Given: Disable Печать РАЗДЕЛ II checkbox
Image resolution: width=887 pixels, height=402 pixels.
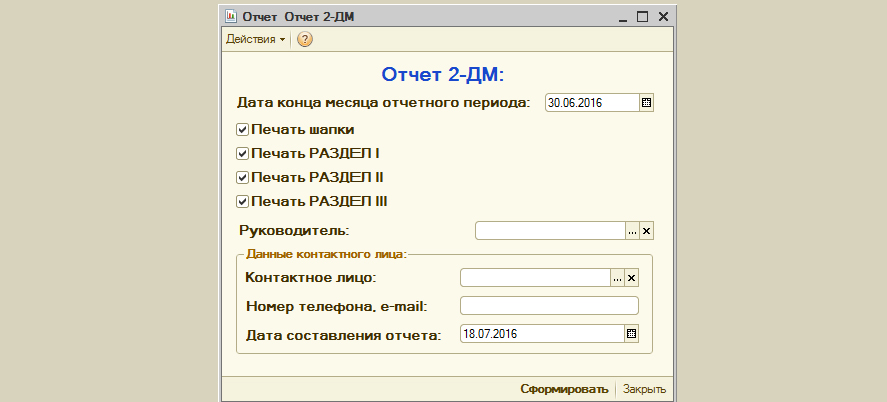Looking at the screenshot, I should click(242, 177).
